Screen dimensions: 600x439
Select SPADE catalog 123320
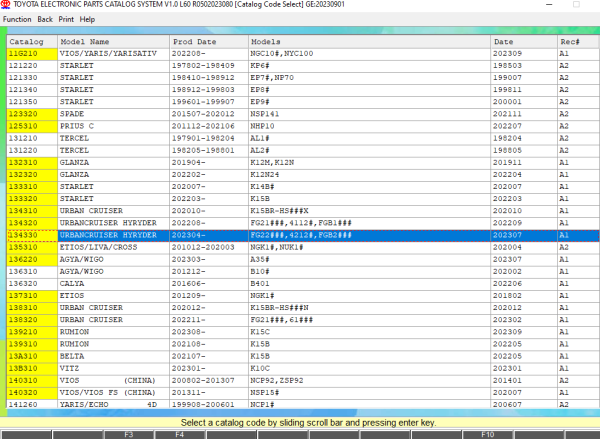click(x=32, y=114)
